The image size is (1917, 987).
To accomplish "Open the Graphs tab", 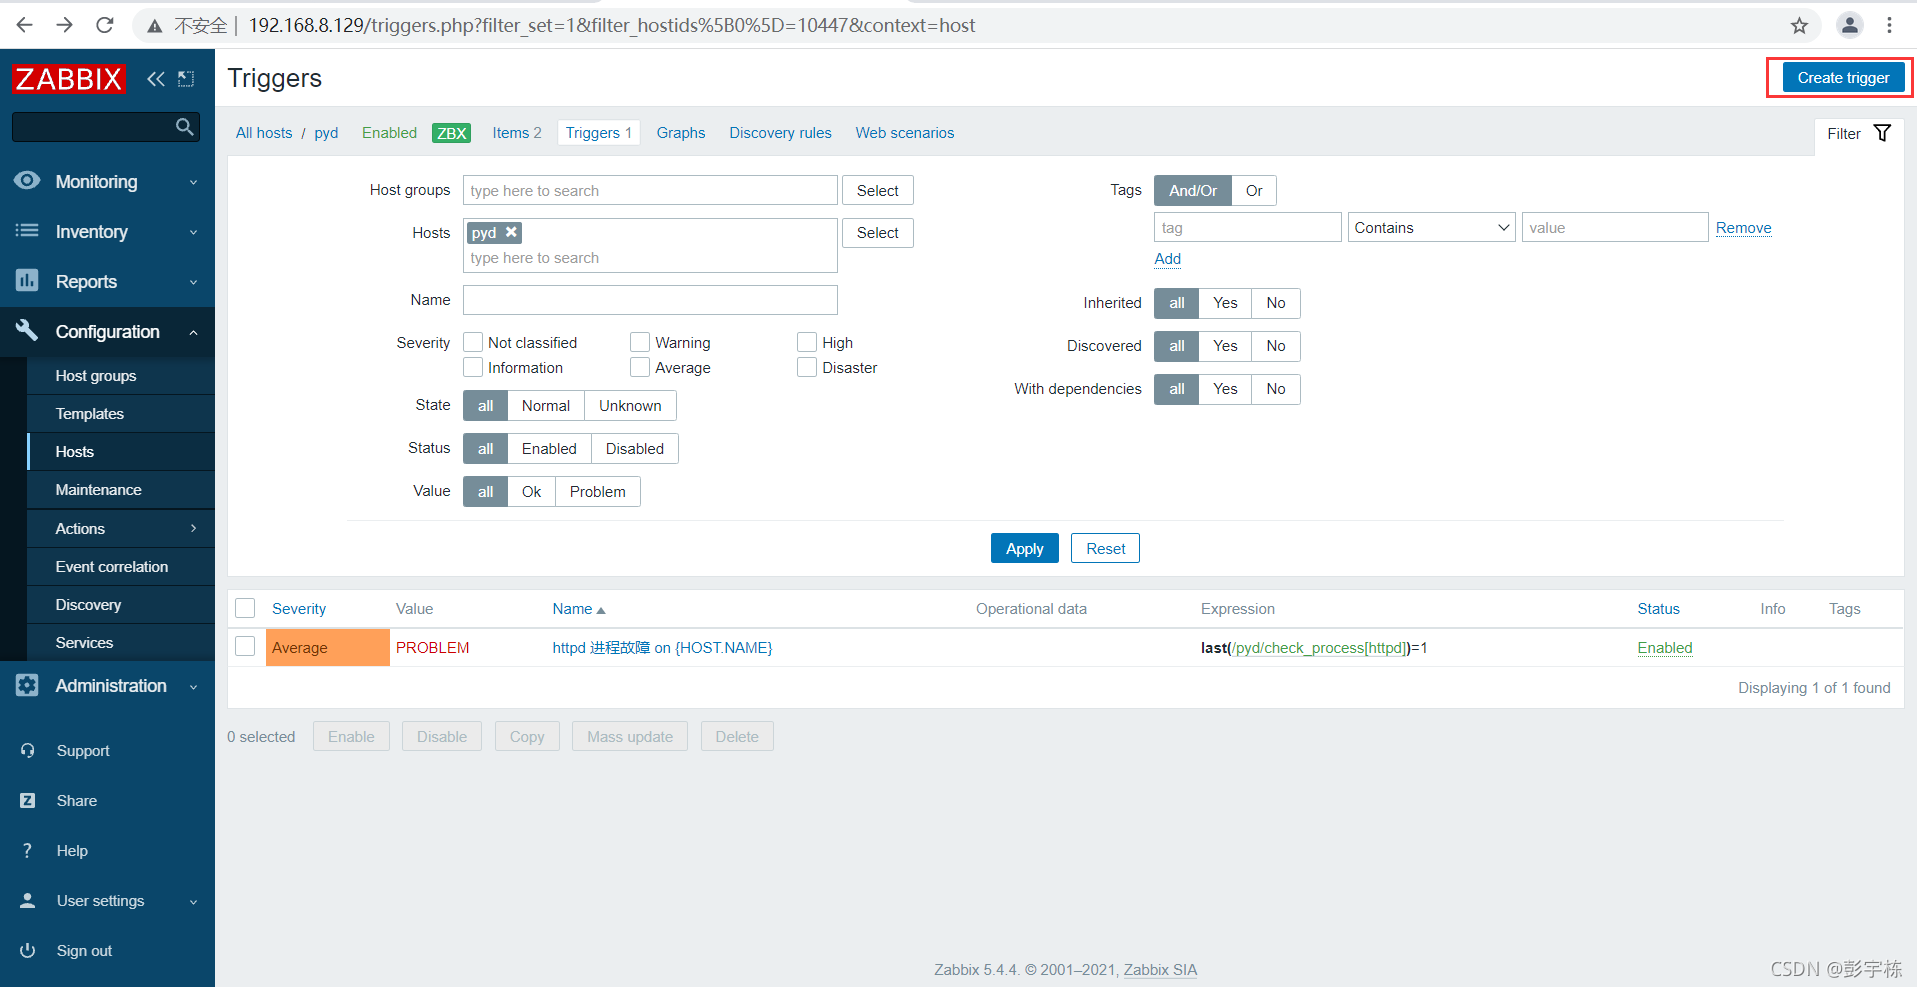I will click(x=680, y=133).
